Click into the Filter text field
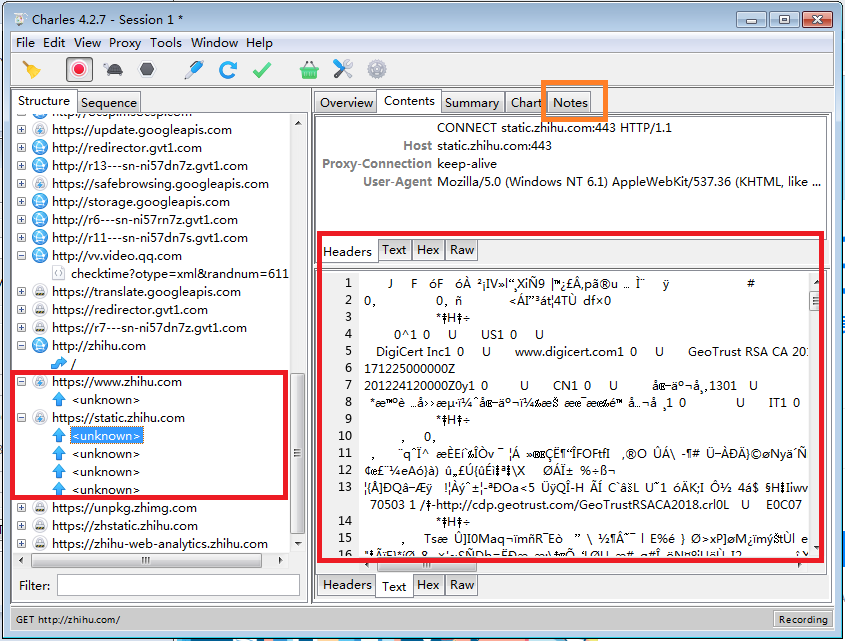The width and height of the screenshot is (845, 641). coord(178,585)
